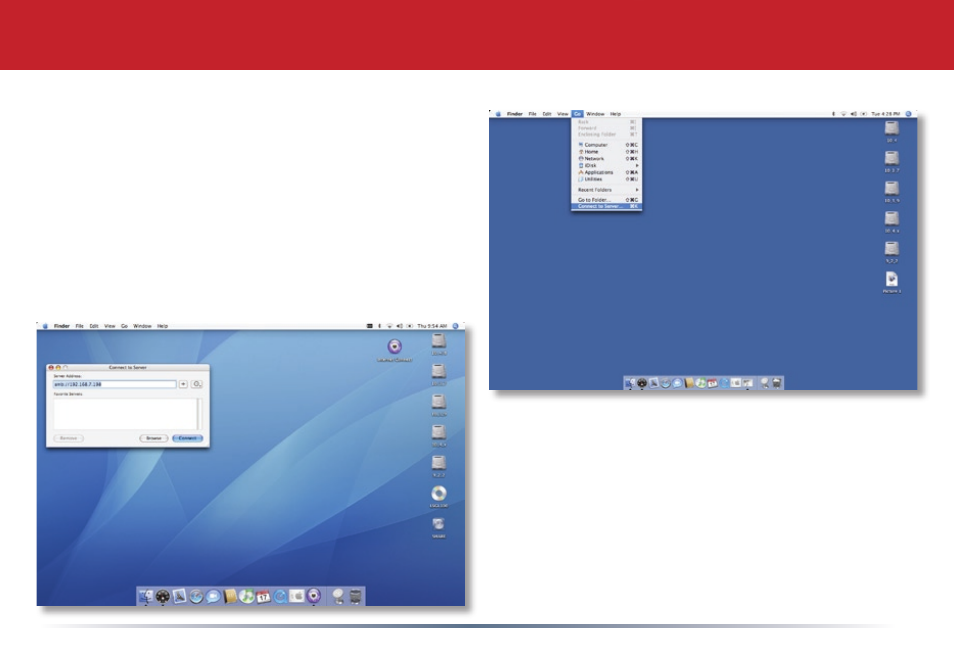Screen dimensions: 954x660
Task: Click the clock reading Tue 4:28 PM
Action: coord(885,114)
